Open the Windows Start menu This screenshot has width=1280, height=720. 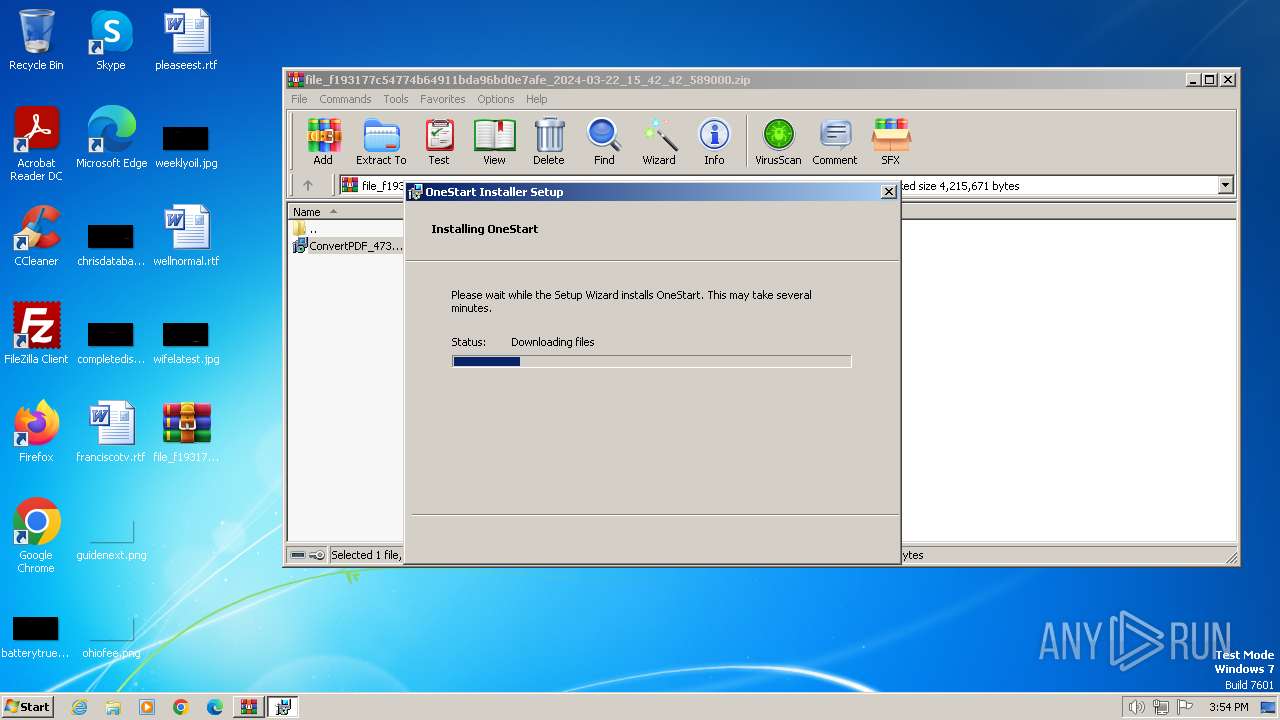(27, 706)
